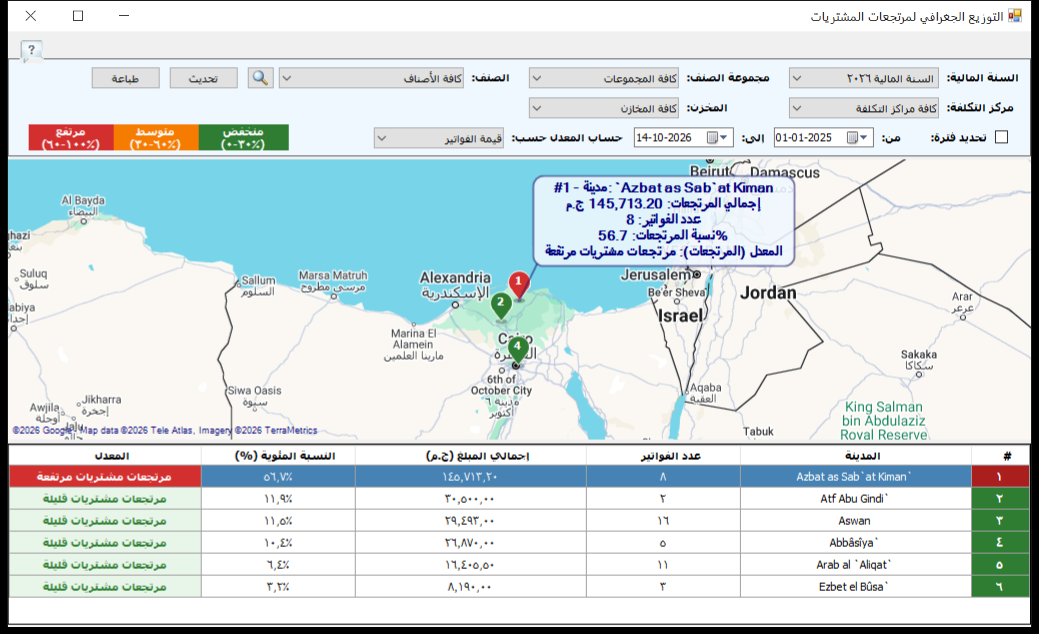Select the Aswan city cell
This screenshot has width=1039, height=634.
point(855,521)
